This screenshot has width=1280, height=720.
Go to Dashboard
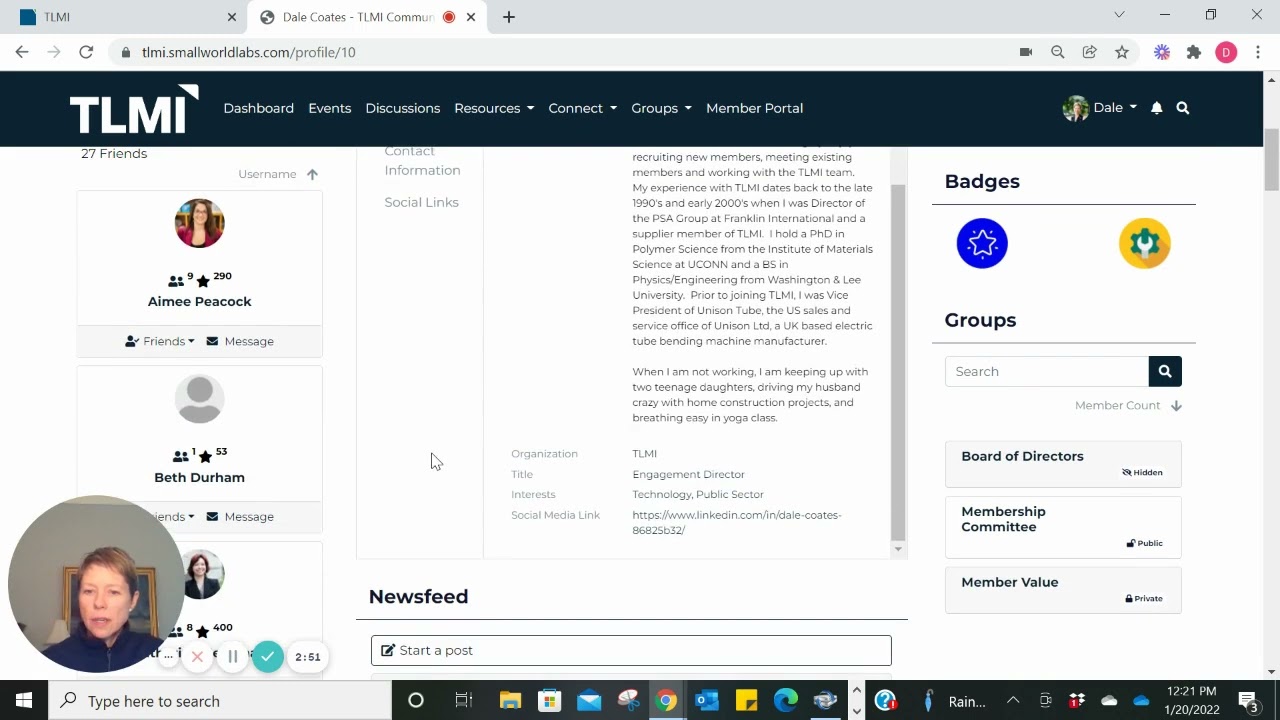[x=258, y=108]
